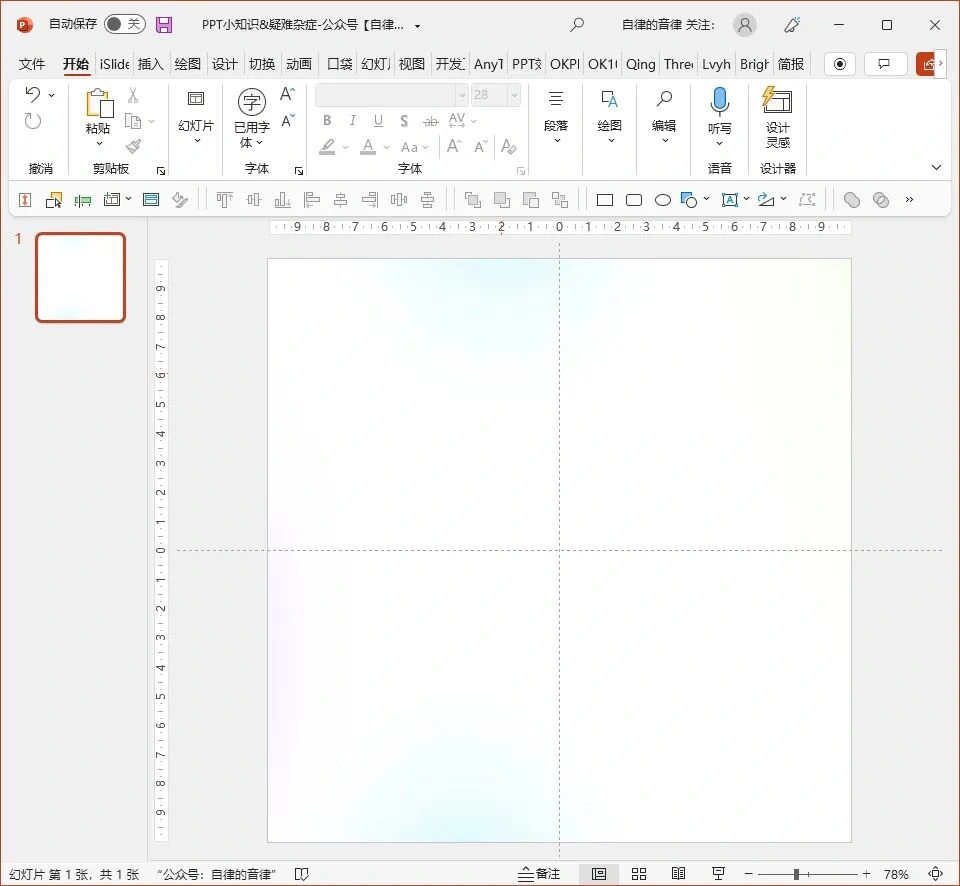The height and width of the screenshot is (886, 960).
Task: Open Designer ideas (设计灵感)
Action: (x=777, y=118)
